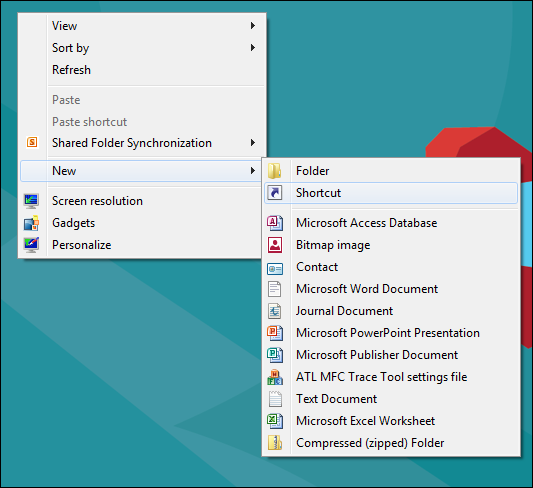Create new ATL MFC Trace Tool settings file

(391, 377)
